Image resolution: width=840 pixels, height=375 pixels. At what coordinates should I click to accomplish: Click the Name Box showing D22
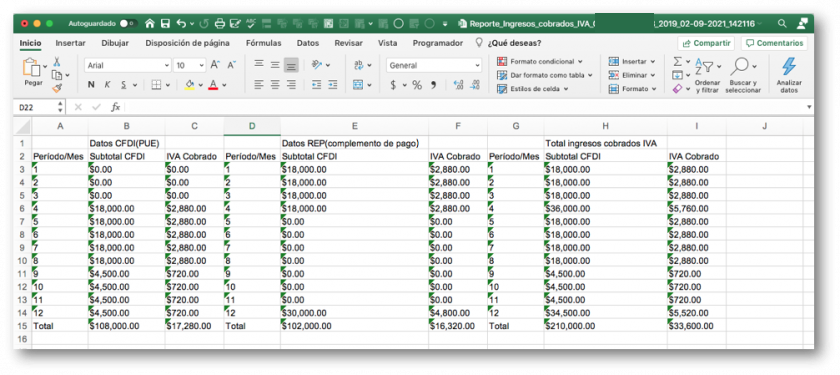36,107
